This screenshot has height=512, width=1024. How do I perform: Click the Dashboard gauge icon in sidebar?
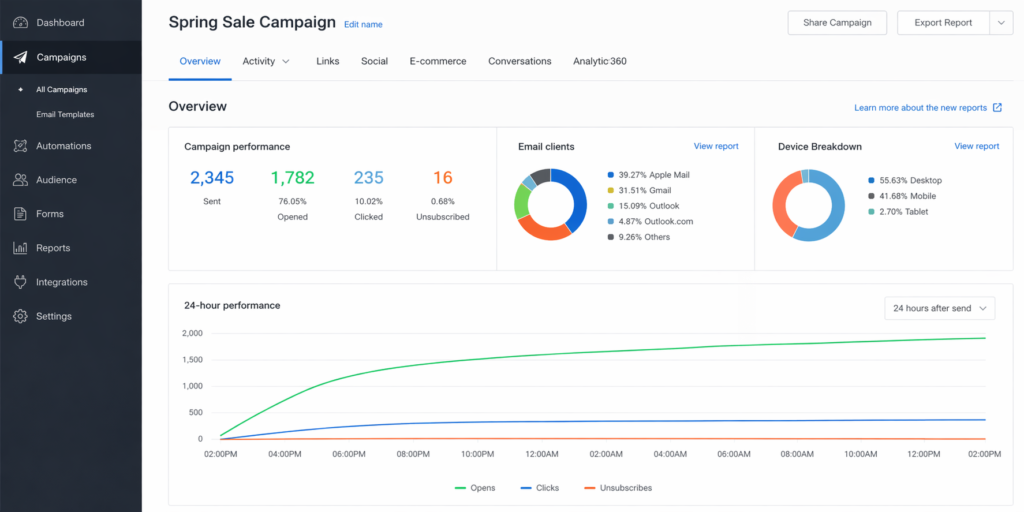(x=19, y=22)
